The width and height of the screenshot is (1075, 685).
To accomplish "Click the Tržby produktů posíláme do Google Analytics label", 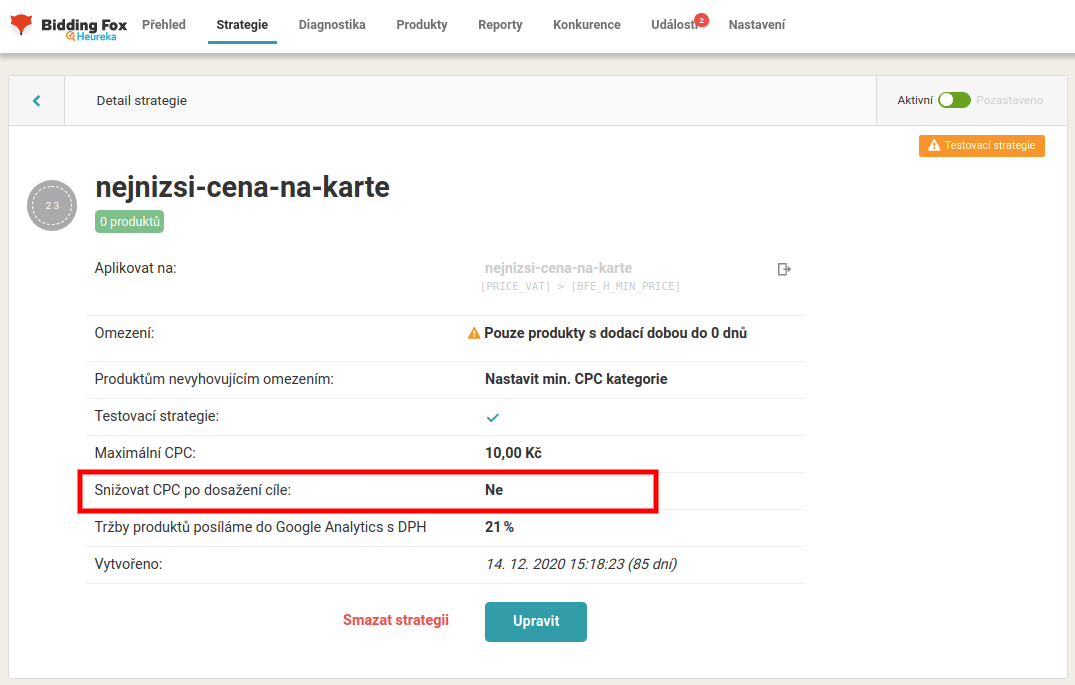I will [261, 527].
